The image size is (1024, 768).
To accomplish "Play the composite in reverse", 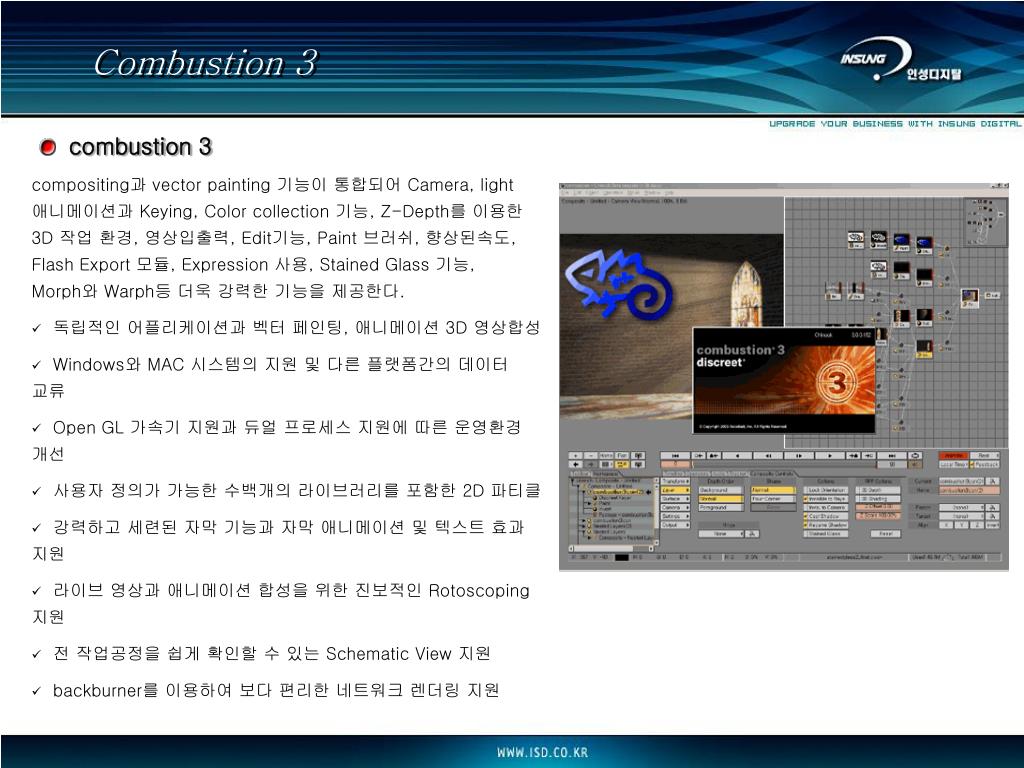I will [737, 455].
